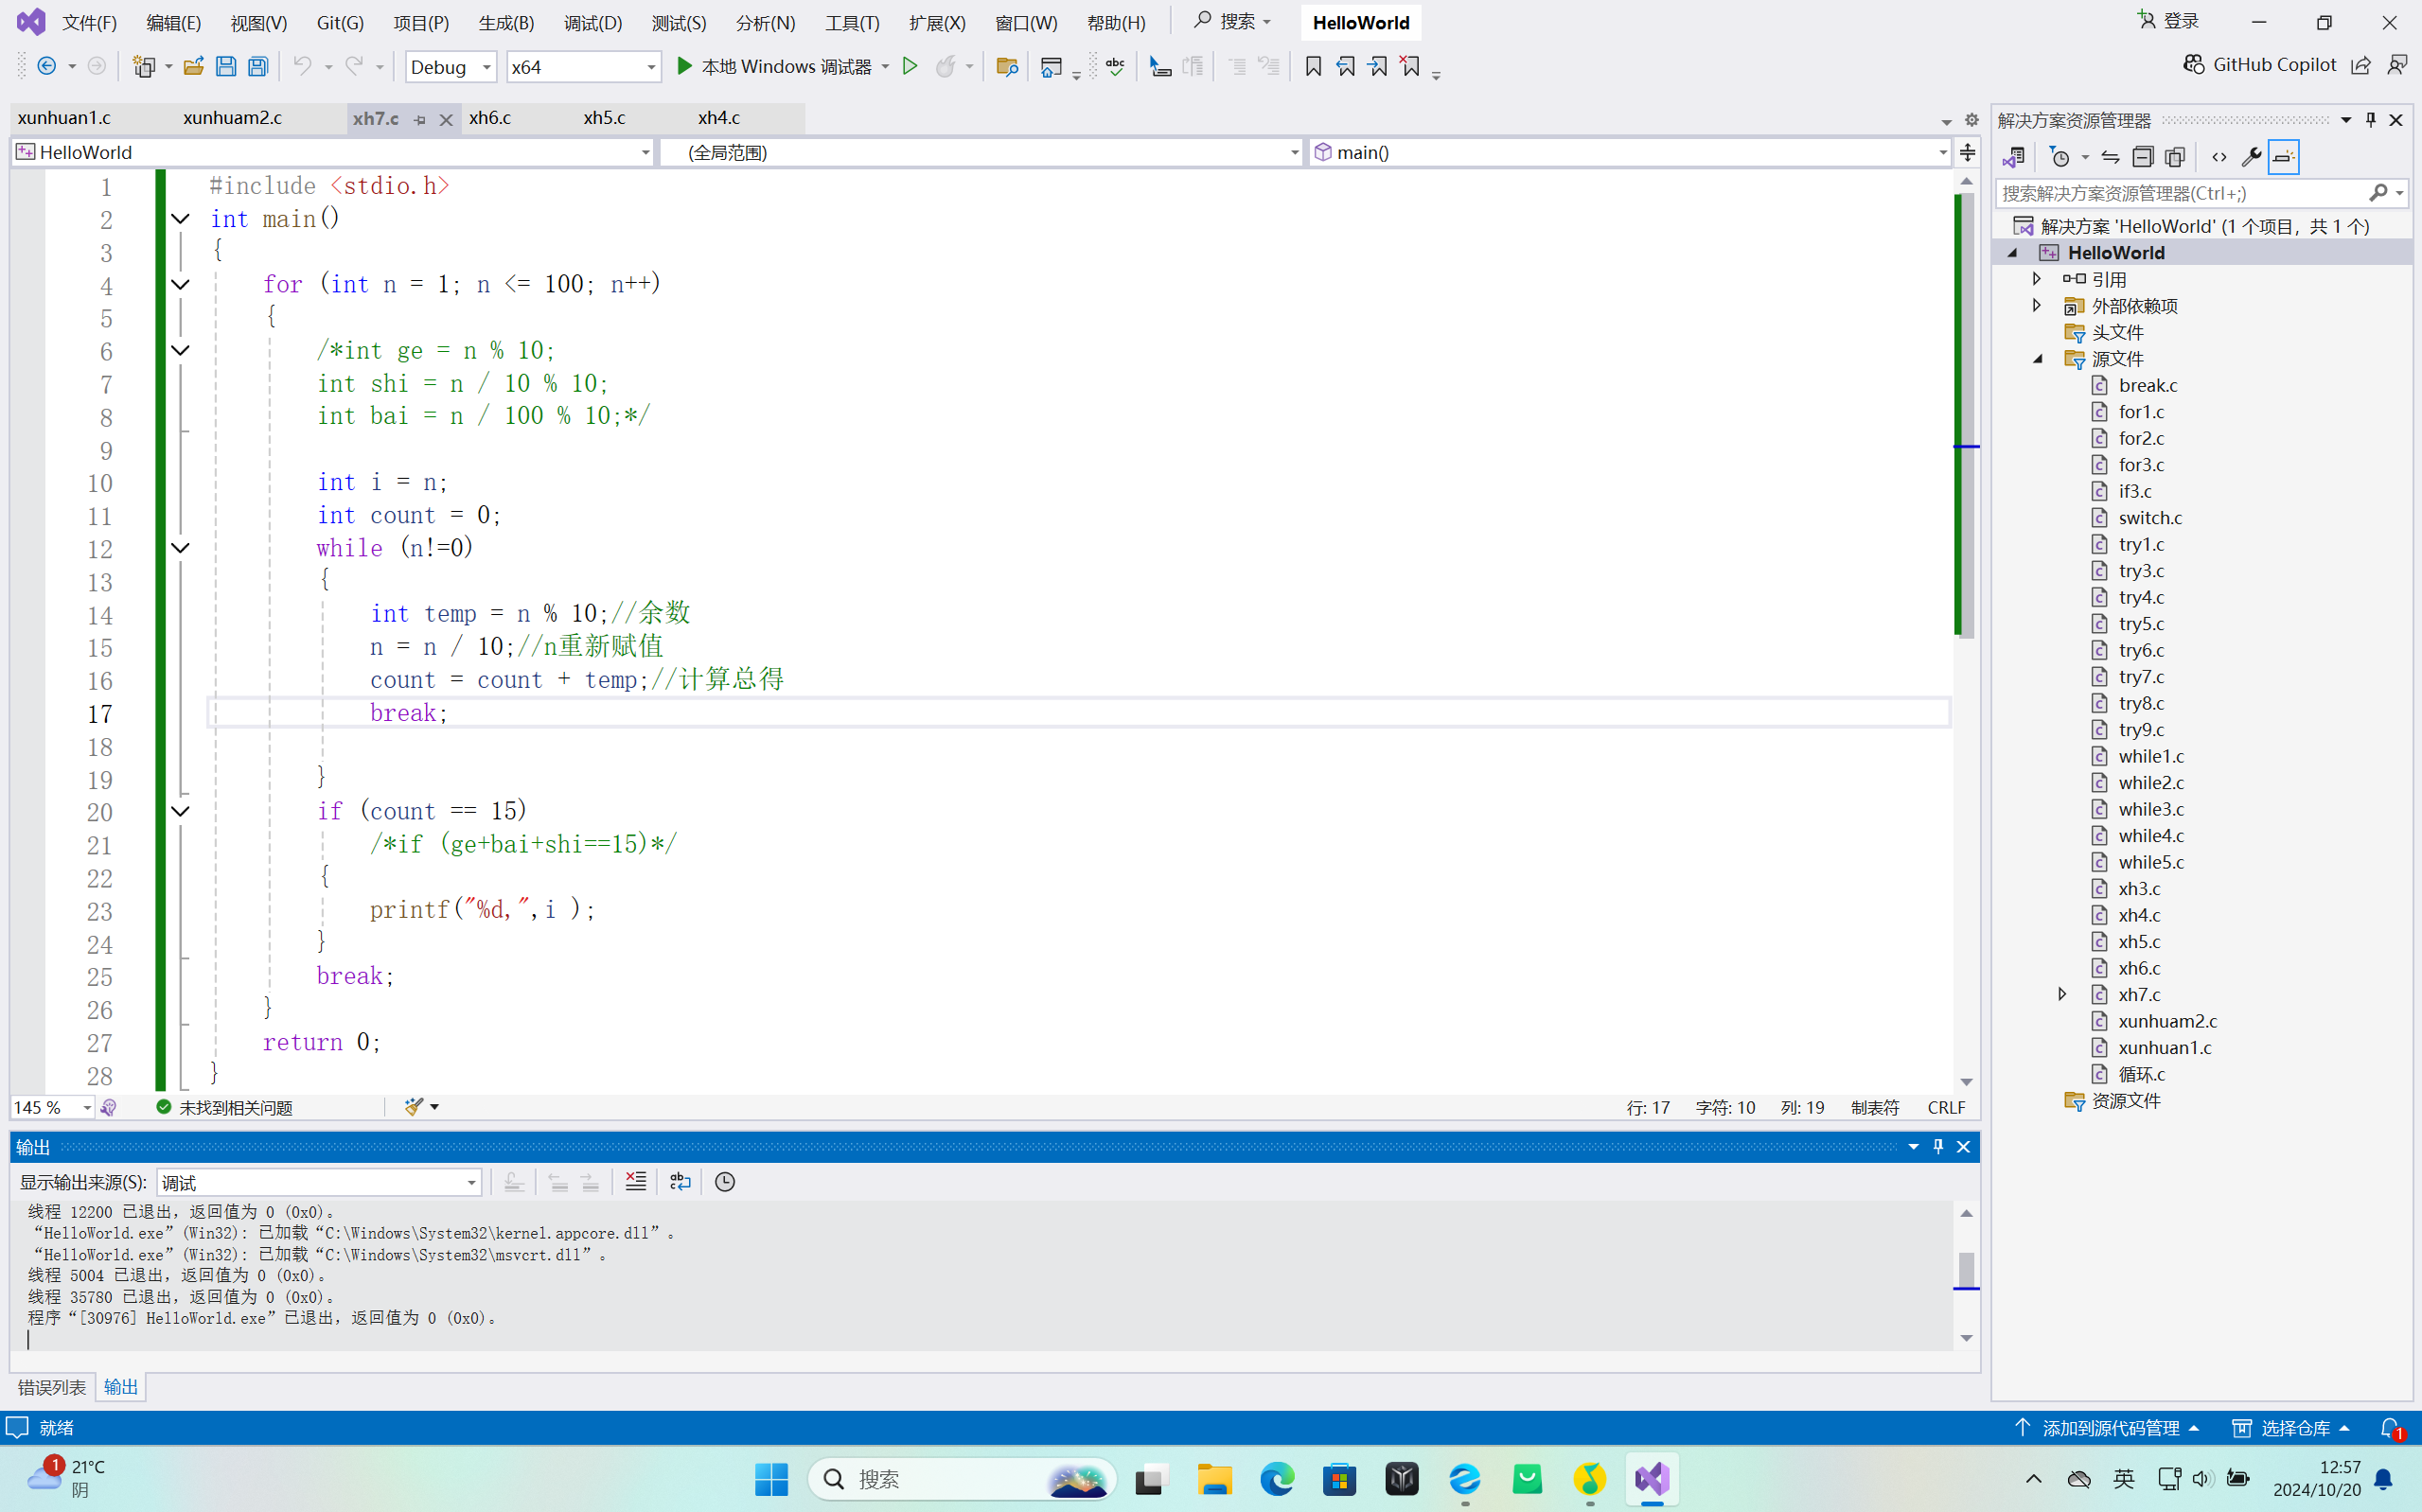Start without debugging using hollow play icon
Image resolution: width=2422 pixels, height=1512 pixels.
910,67
